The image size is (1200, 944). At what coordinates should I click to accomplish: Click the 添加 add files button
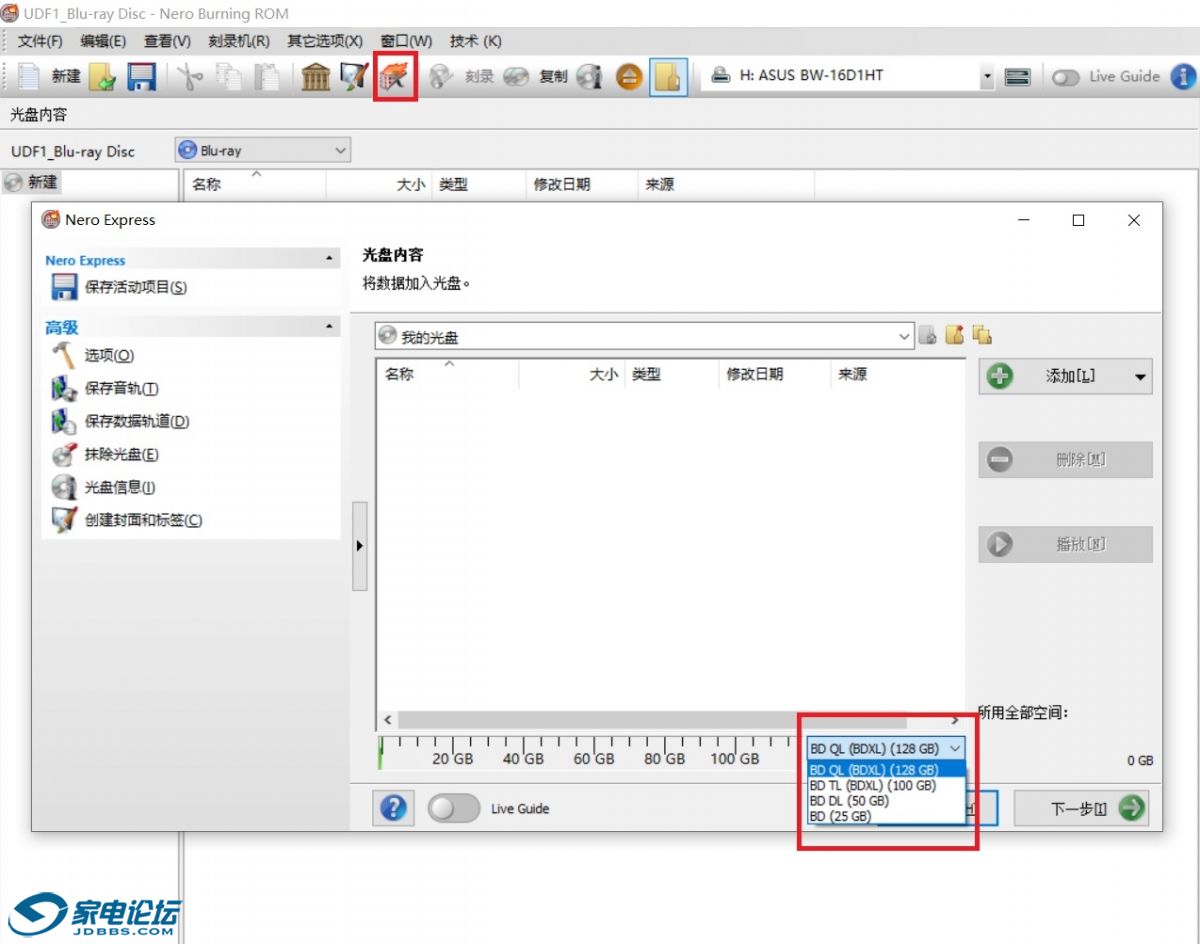coord(1064,376)
